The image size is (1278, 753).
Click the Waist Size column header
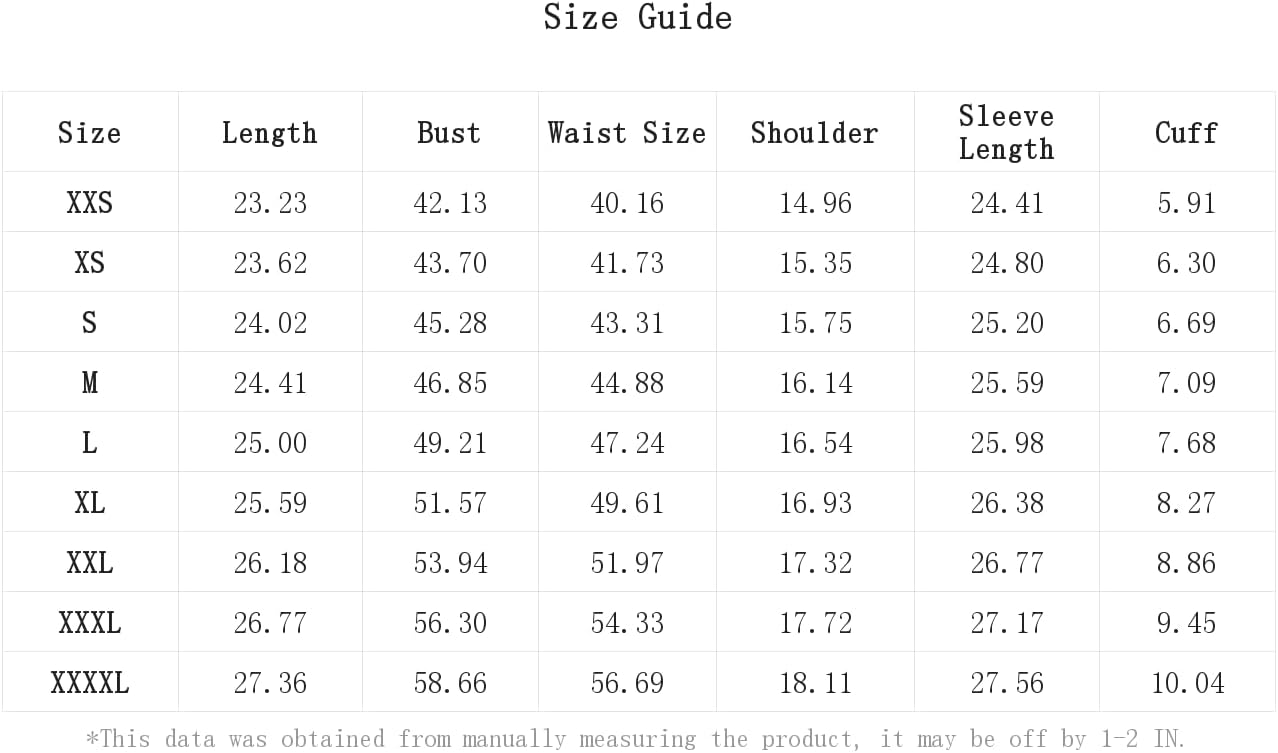(x=627, y=133)
